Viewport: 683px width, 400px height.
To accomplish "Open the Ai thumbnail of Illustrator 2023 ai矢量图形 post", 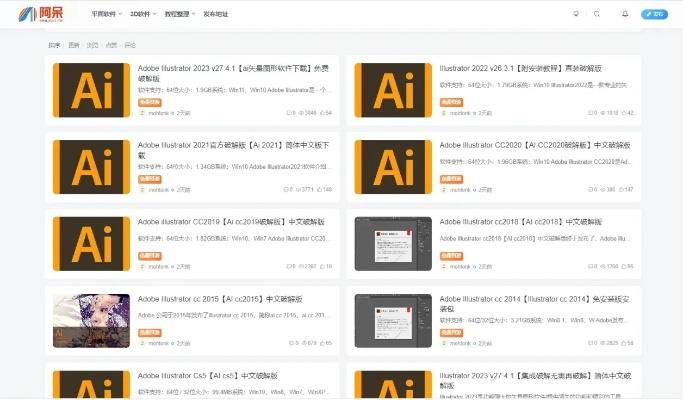I will click(x=91, y=90).
